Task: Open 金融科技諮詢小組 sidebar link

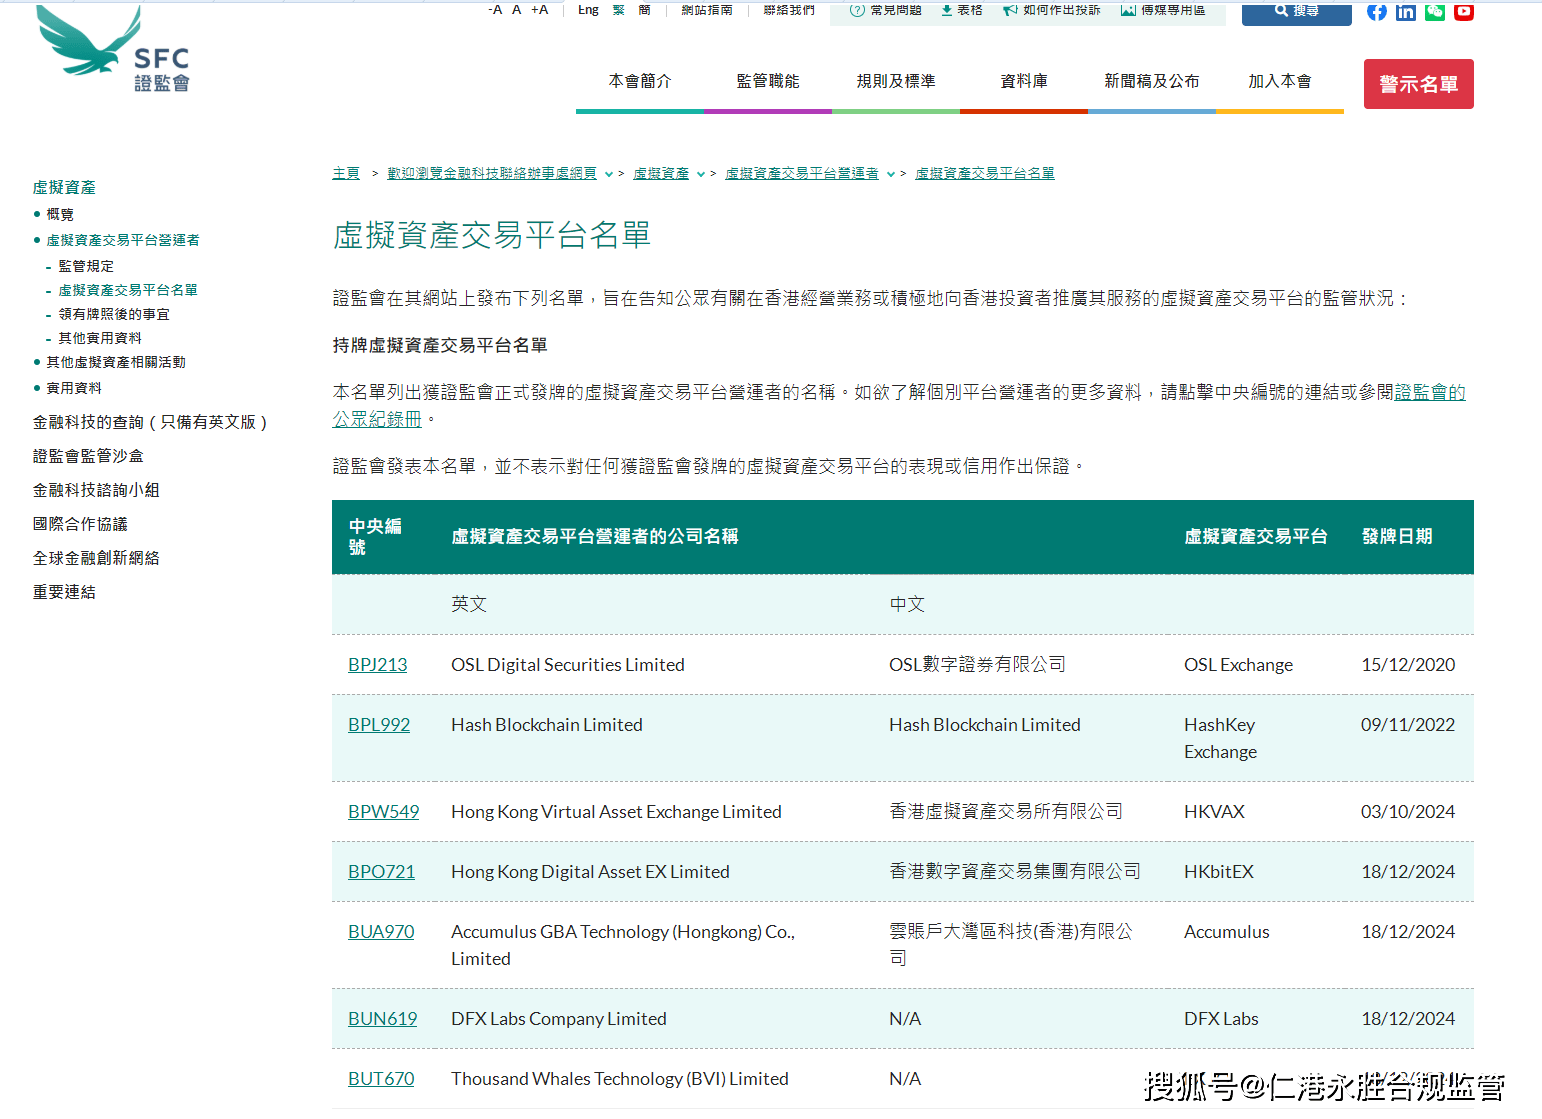Action: [96, 490]
